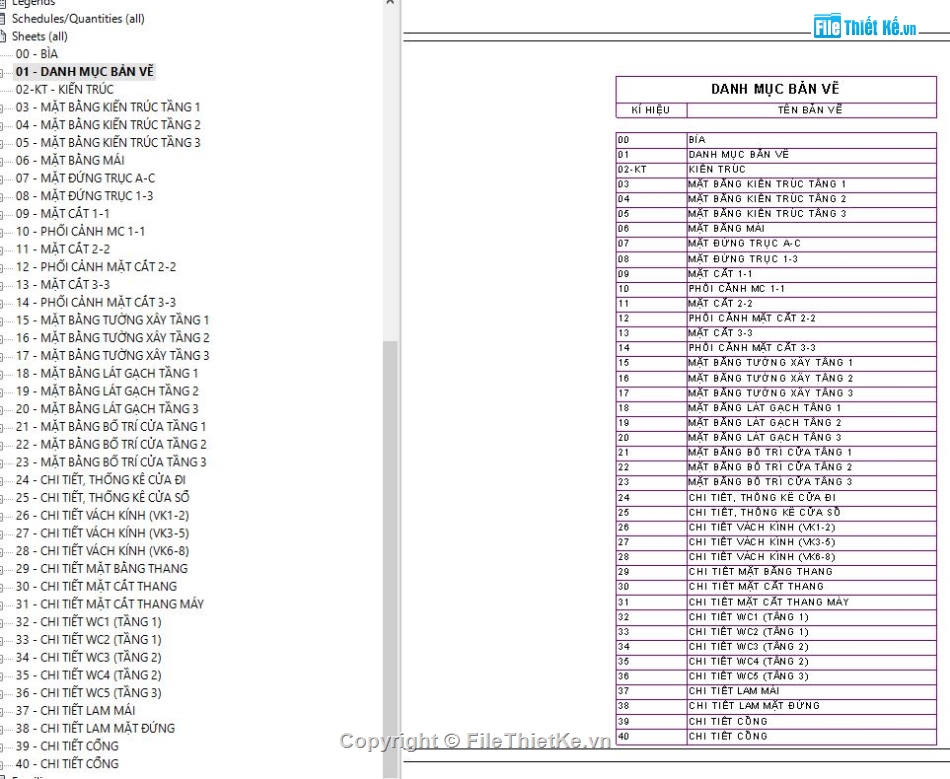Click DANH MỤC BẢN VẼ table title
This screenshot has height=779, width=950.
[x=775, y=89]
